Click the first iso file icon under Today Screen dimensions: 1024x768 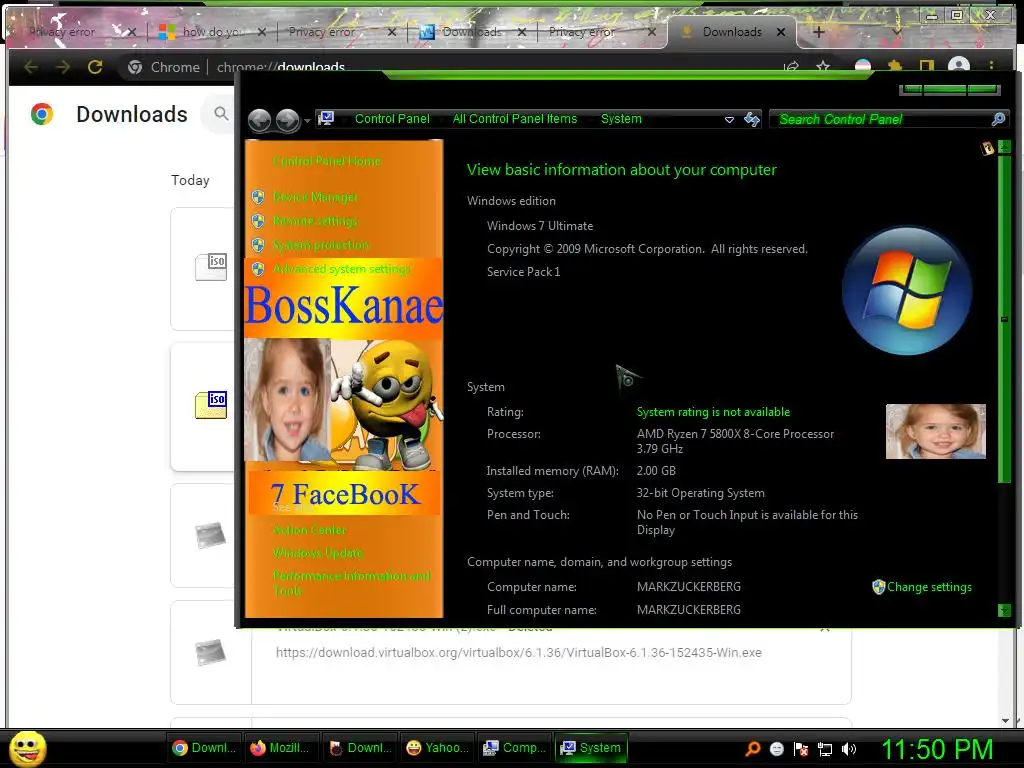[211, 267]
